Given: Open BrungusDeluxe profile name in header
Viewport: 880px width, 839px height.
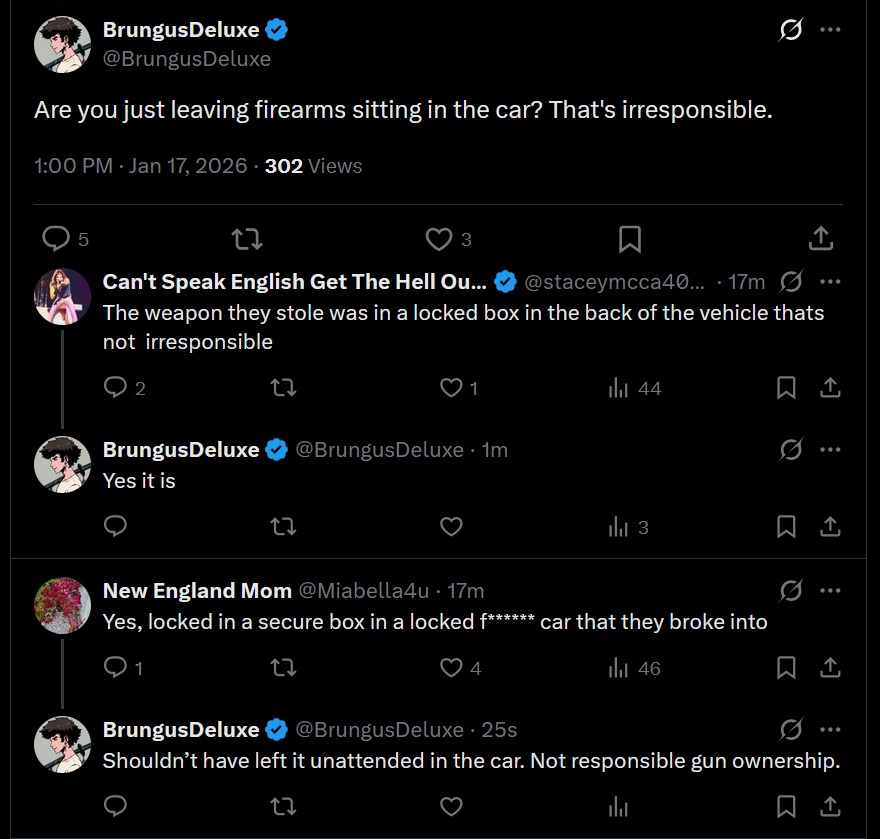Looking at the screenshot, I should [181, 30].
